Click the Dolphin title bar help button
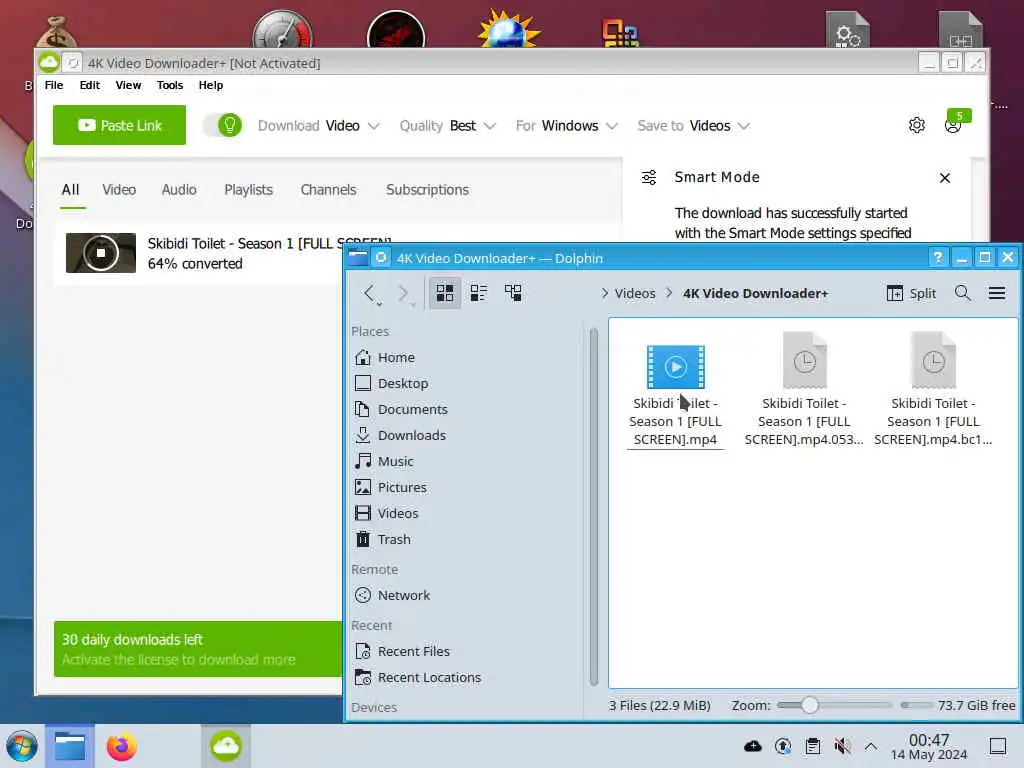Screen dimensions: 1024x768 tap(938, 257)
